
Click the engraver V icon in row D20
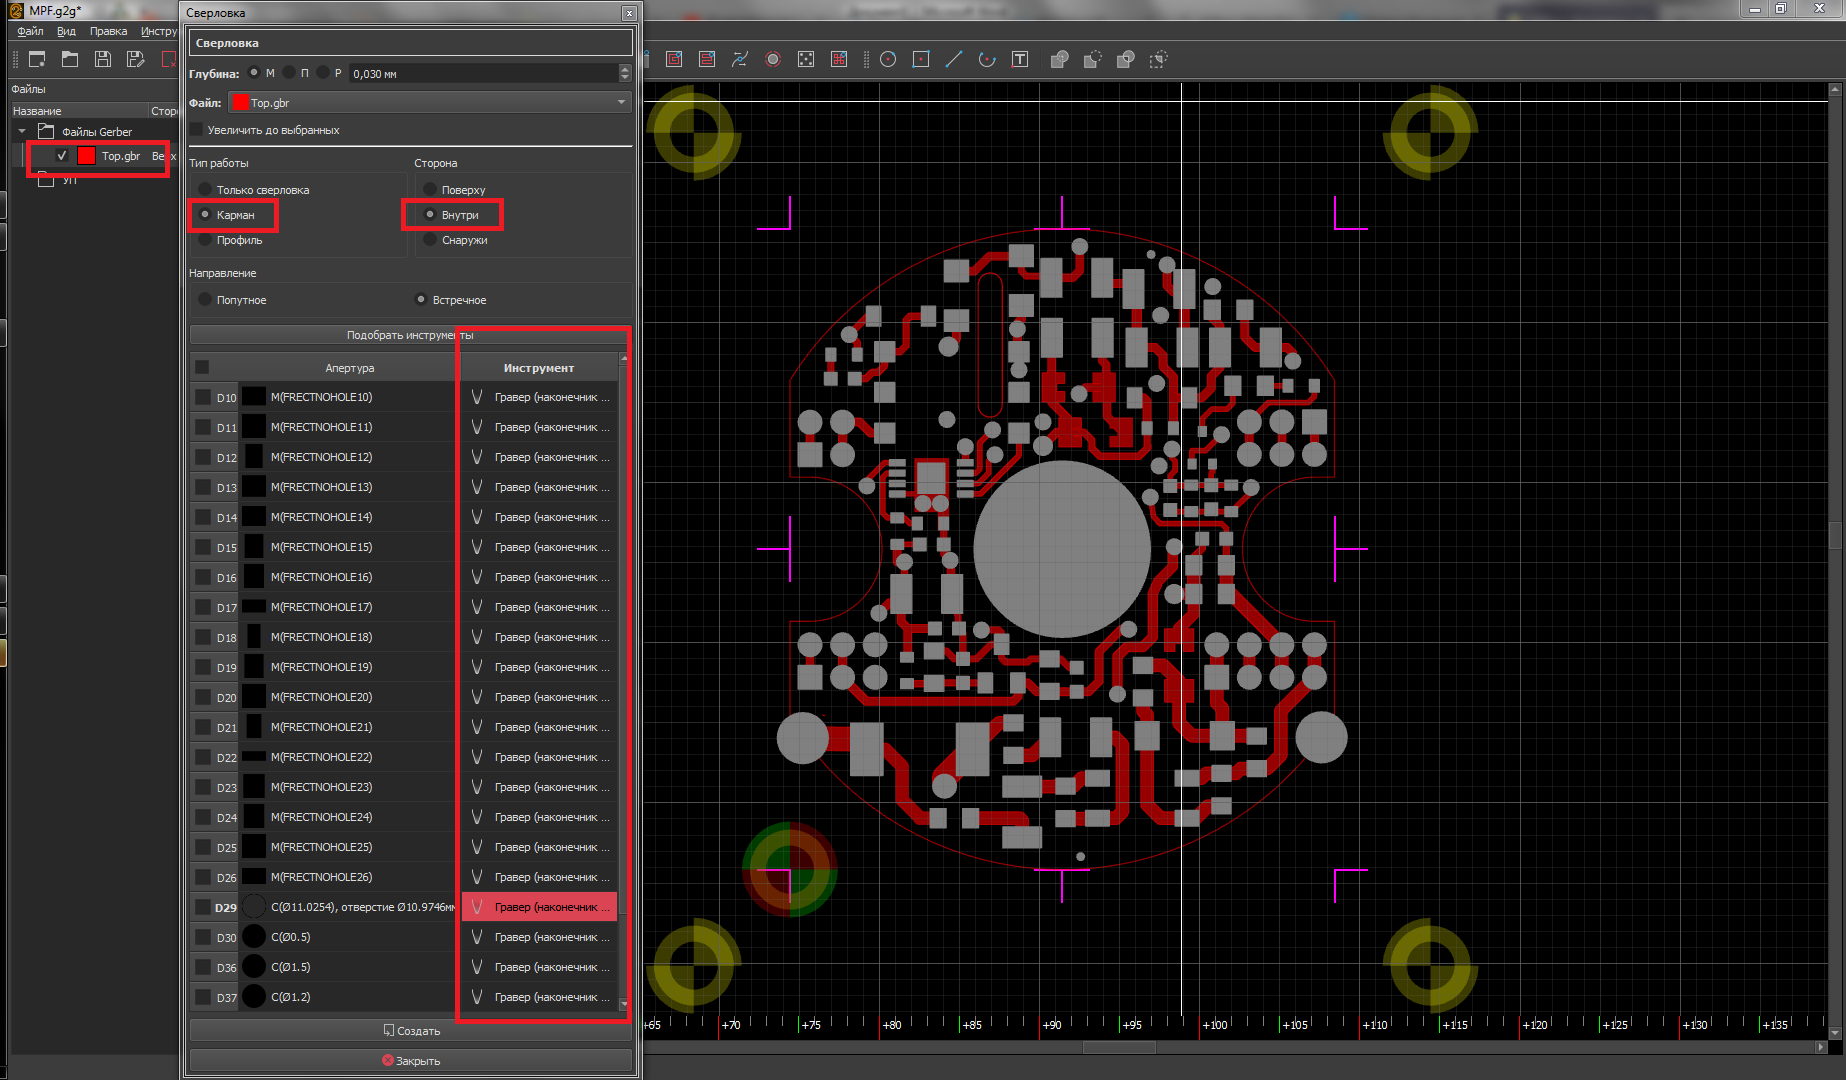[477, 697]
